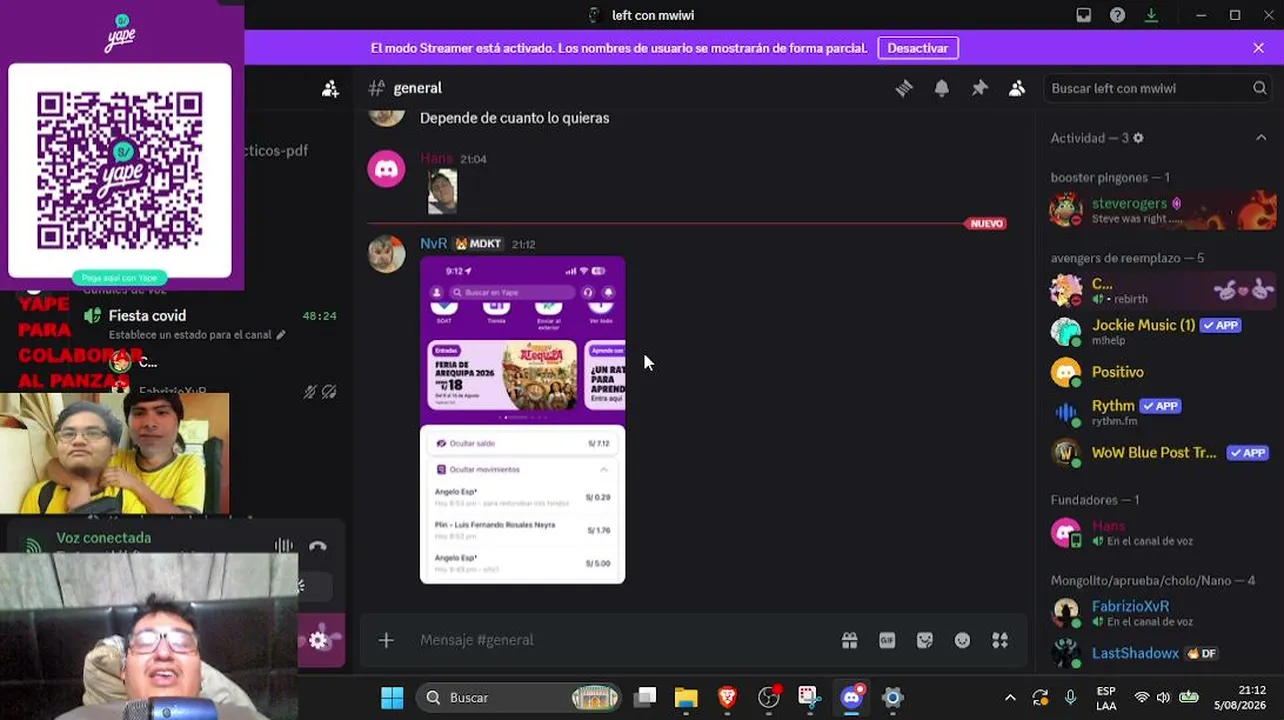Edit channel status pencil icon
1284x720 pixels.
(x=281, y=335)
